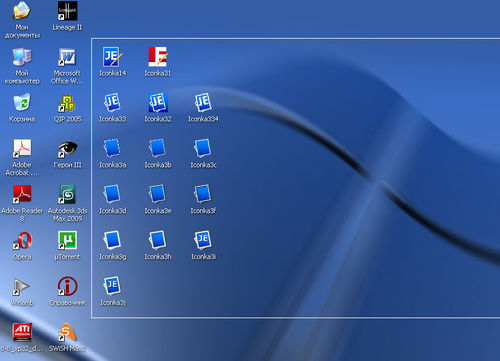Click the Autodesk 3ds Max 2009 icon
This screenshot has width=500, height=361.
pos(67,194)
